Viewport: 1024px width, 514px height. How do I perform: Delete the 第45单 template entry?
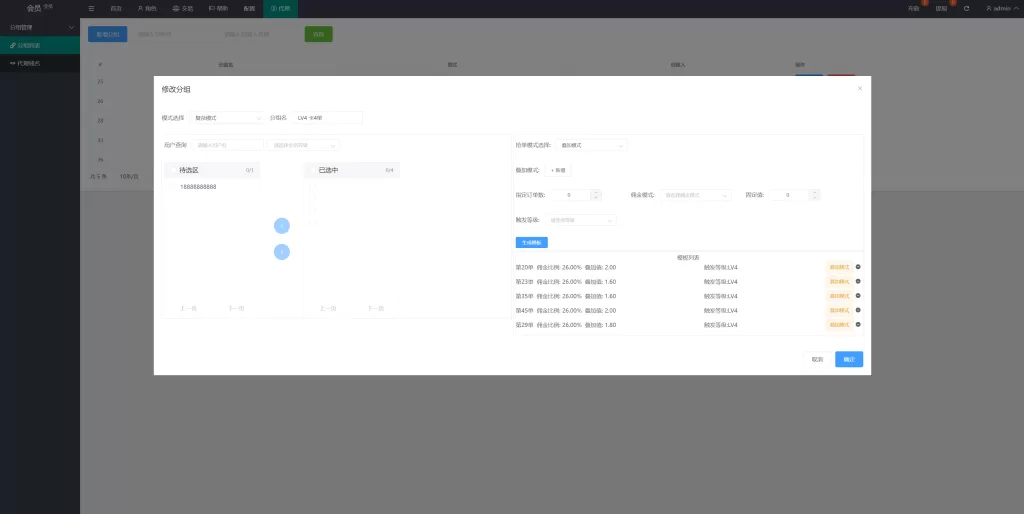(858, 311)
